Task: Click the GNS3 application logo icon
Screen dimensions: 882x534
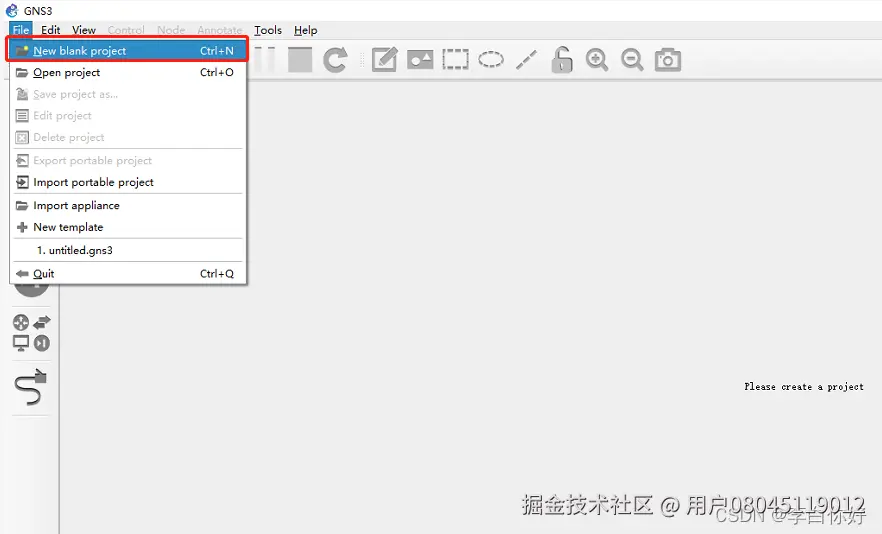Action: [12, 11]
